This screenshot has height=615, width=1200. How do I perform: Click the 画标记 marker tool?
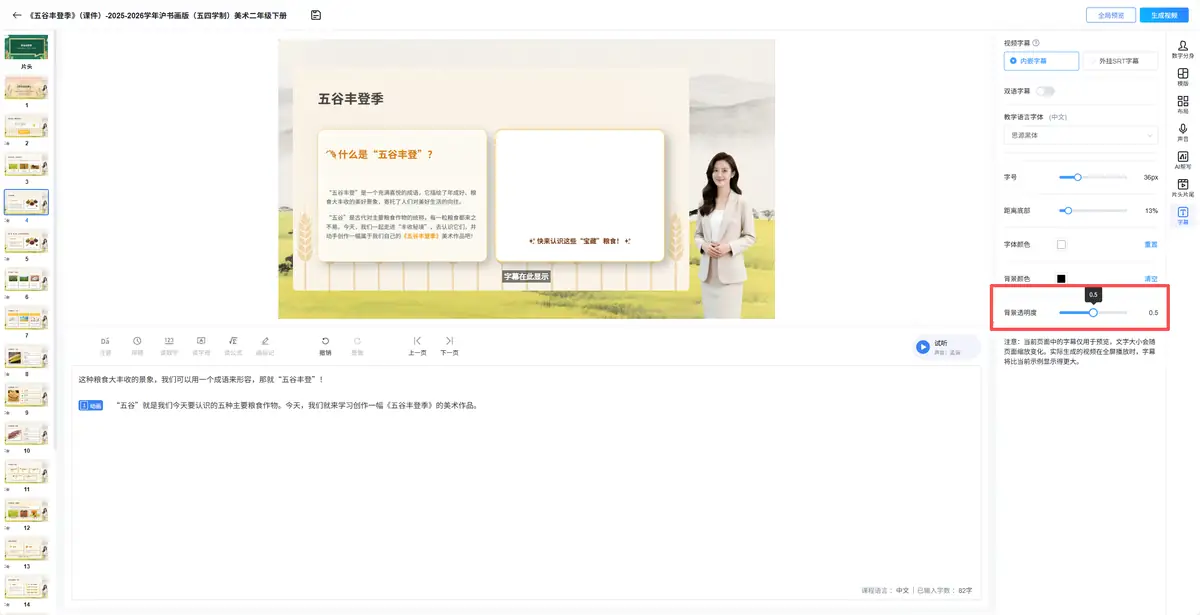pos(265,346)
